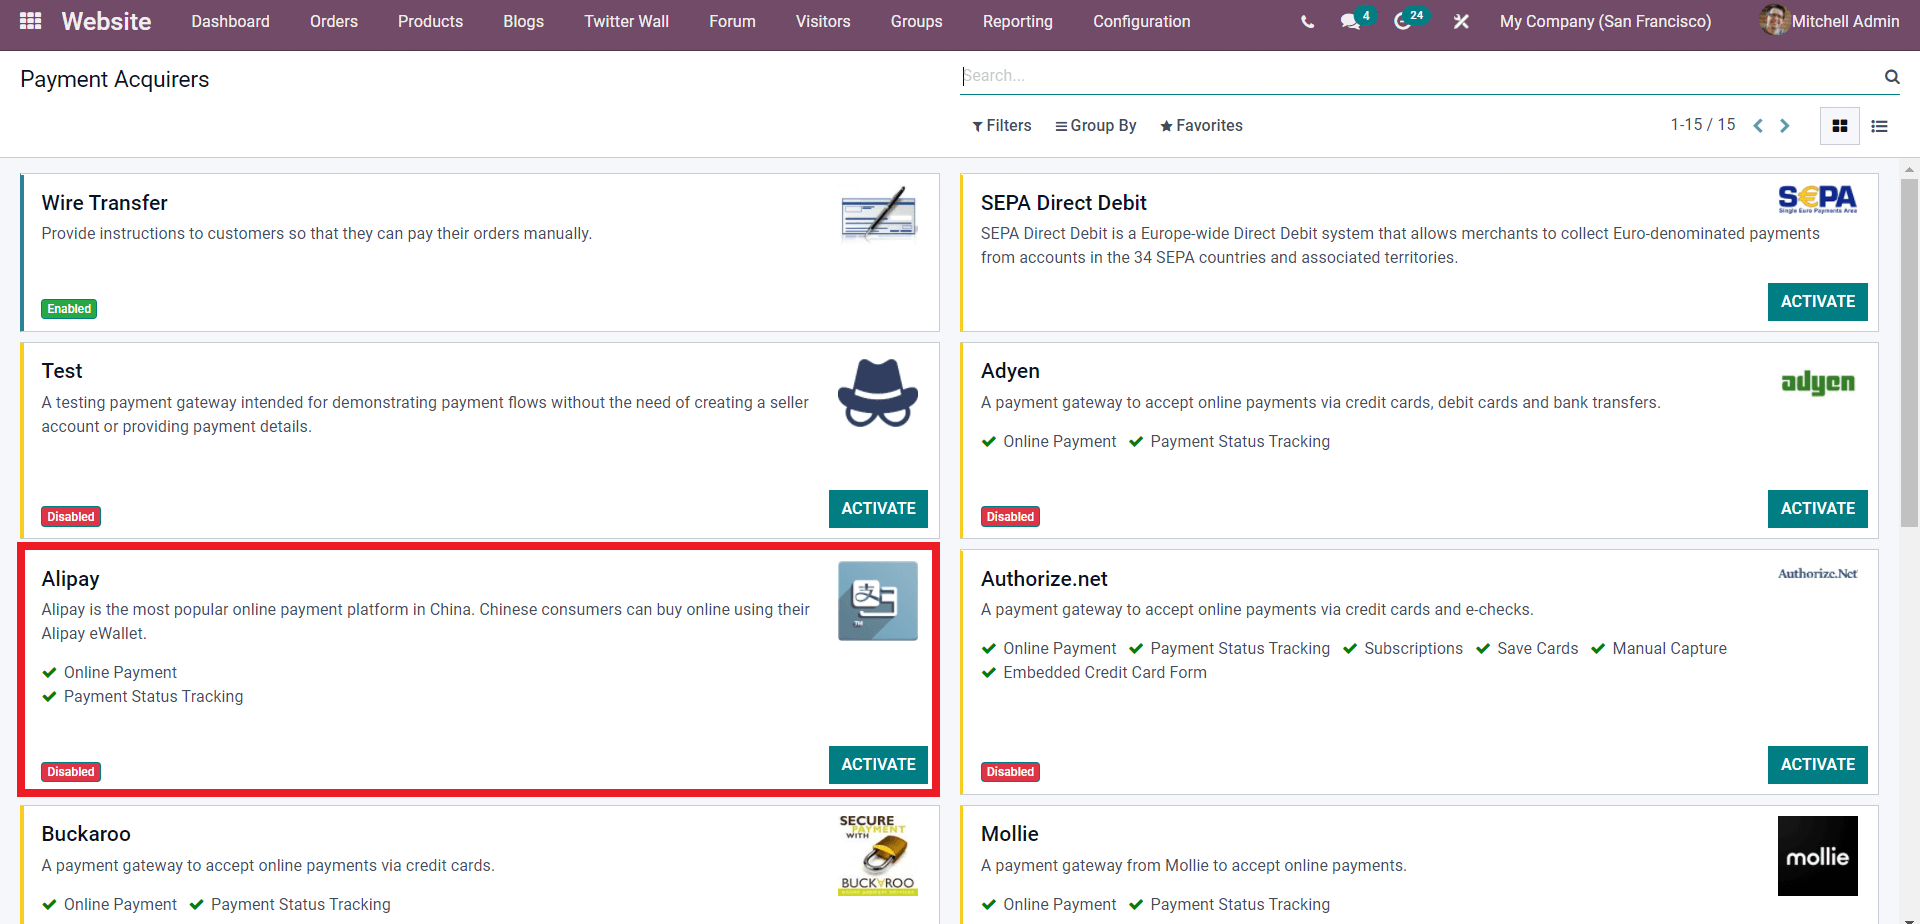Click Mitchell Admin avatar
Image resolution: width=1920 pixels, height=924 pixels.
pos(1774,20)
